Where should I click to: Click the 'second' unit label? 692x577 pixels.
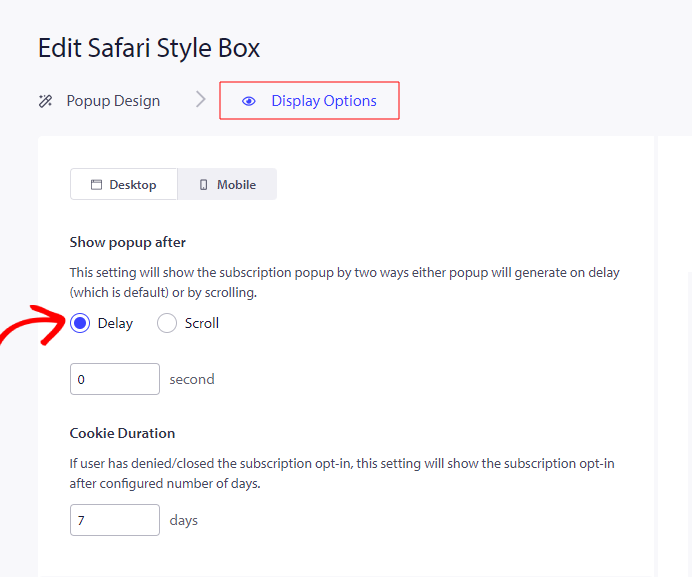(x=192, y=379)
